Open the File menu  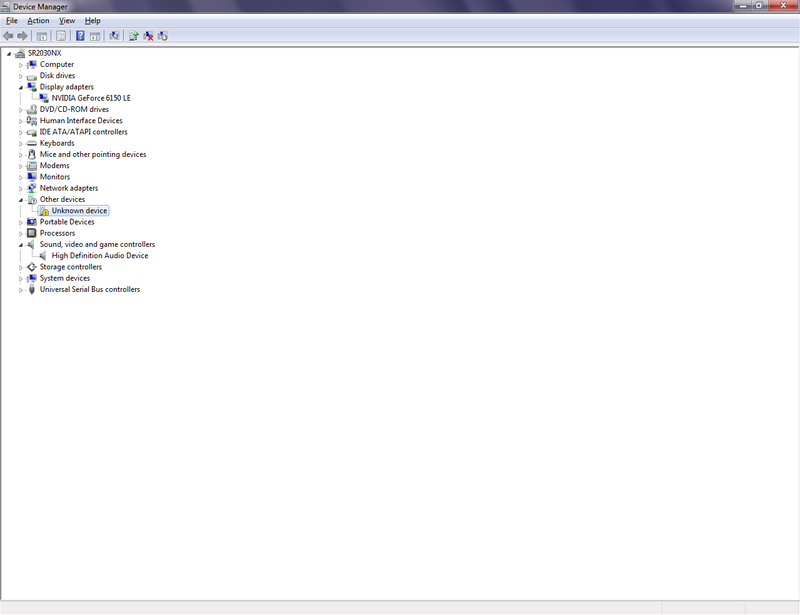(x=12, y=21)
